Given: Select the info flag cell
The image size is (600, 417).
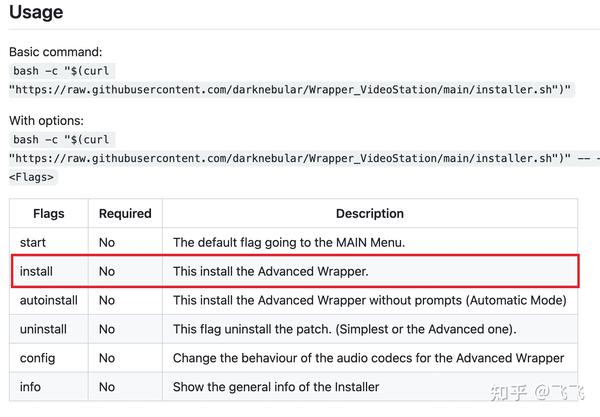Looking at the screenshot, I should [x=30, y=387].
